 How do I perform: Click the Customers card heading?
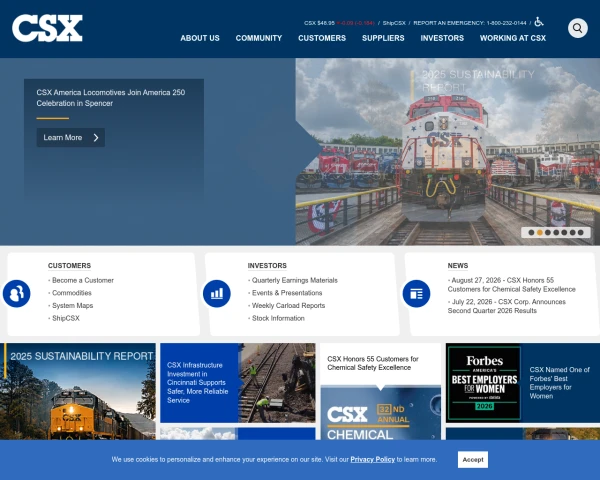[69, 265]
